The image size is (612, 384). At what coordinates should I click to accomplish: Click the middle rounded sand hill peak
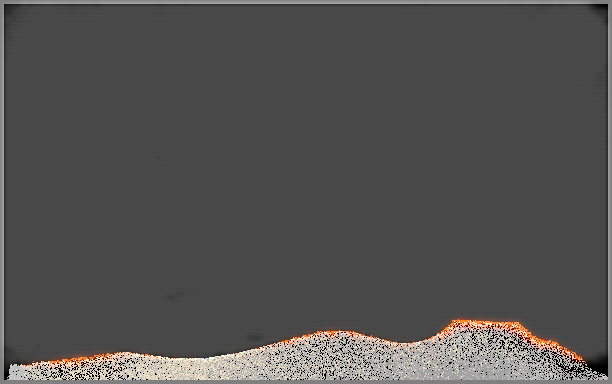(x=335, y=333)
